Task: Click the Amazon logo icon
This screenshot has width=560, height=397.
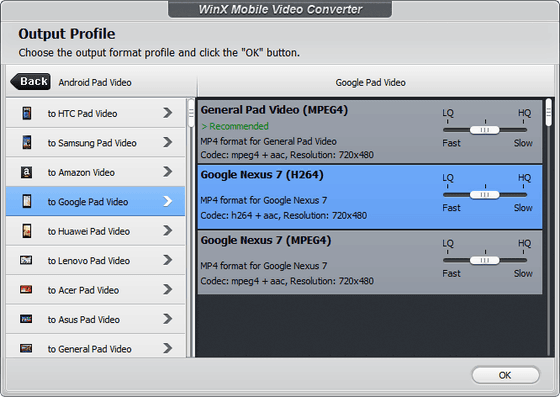Action: coord(26,172)
